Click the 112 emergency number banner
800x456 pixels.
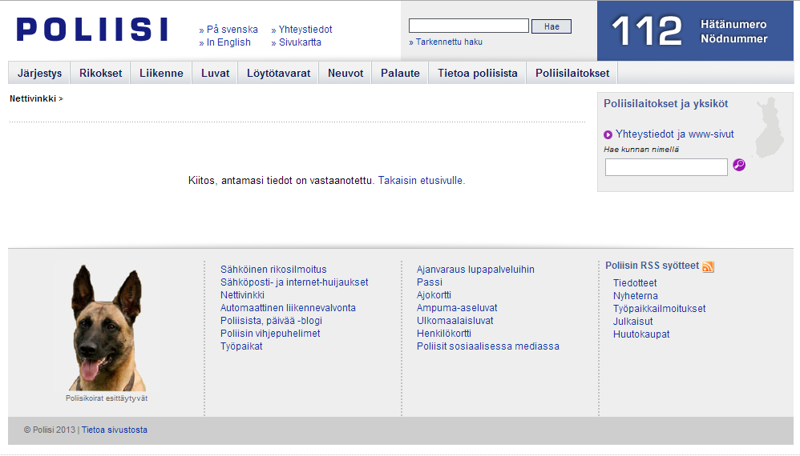pos(695,31)
